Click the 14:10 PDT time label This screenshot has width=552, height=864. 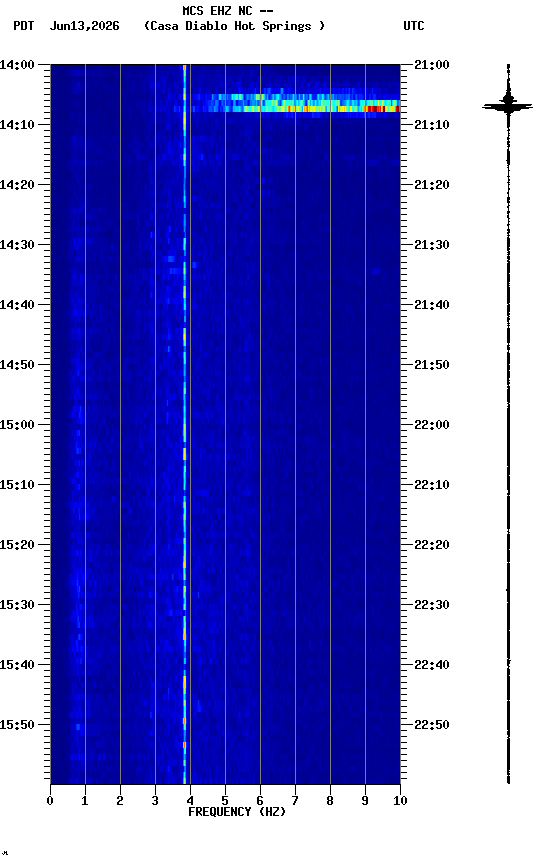17,125
